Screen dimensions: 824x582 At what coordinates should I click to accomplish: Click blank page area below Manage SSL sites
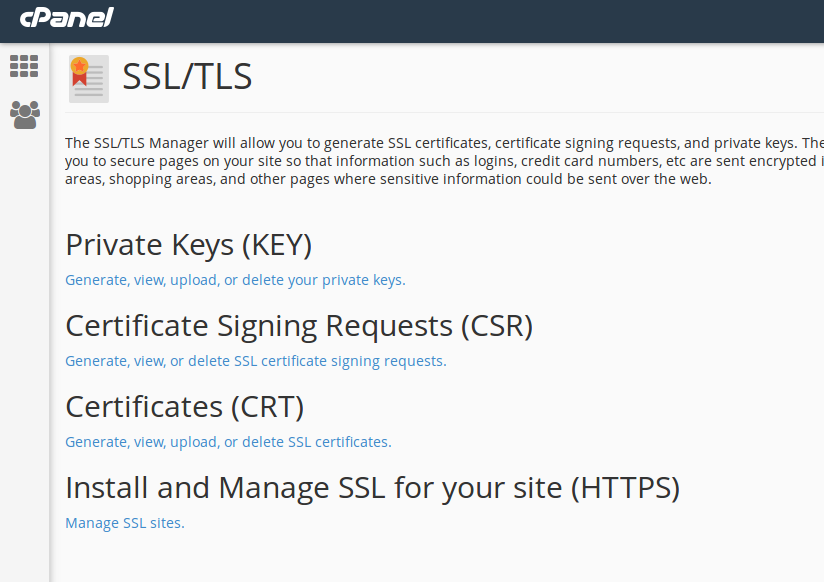click(x=400, y=558)
